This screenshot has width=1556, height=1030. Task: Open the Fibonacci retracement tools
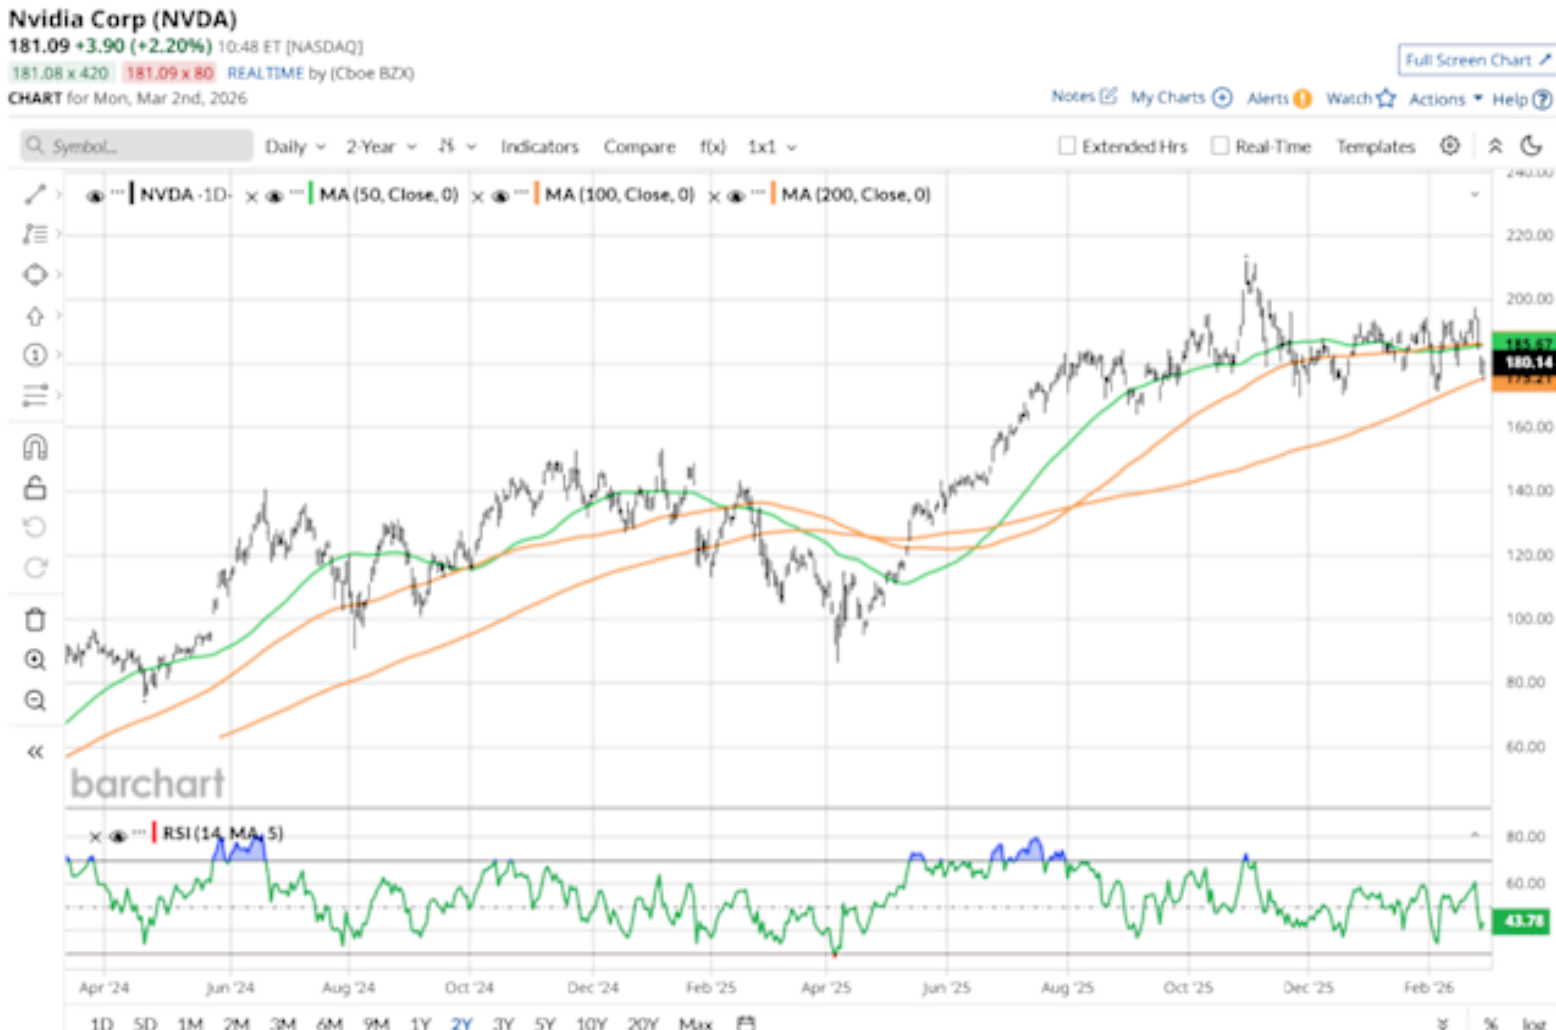pyautogui.click(x=35, y=234)
